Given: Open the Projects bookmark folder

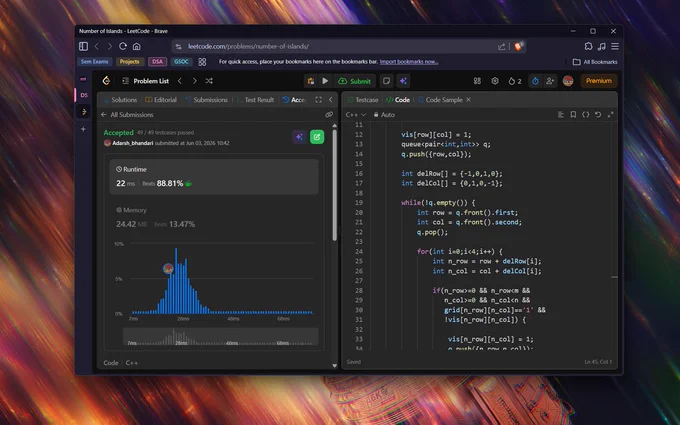Looking at the screenshot, I should tap(130, 62).
